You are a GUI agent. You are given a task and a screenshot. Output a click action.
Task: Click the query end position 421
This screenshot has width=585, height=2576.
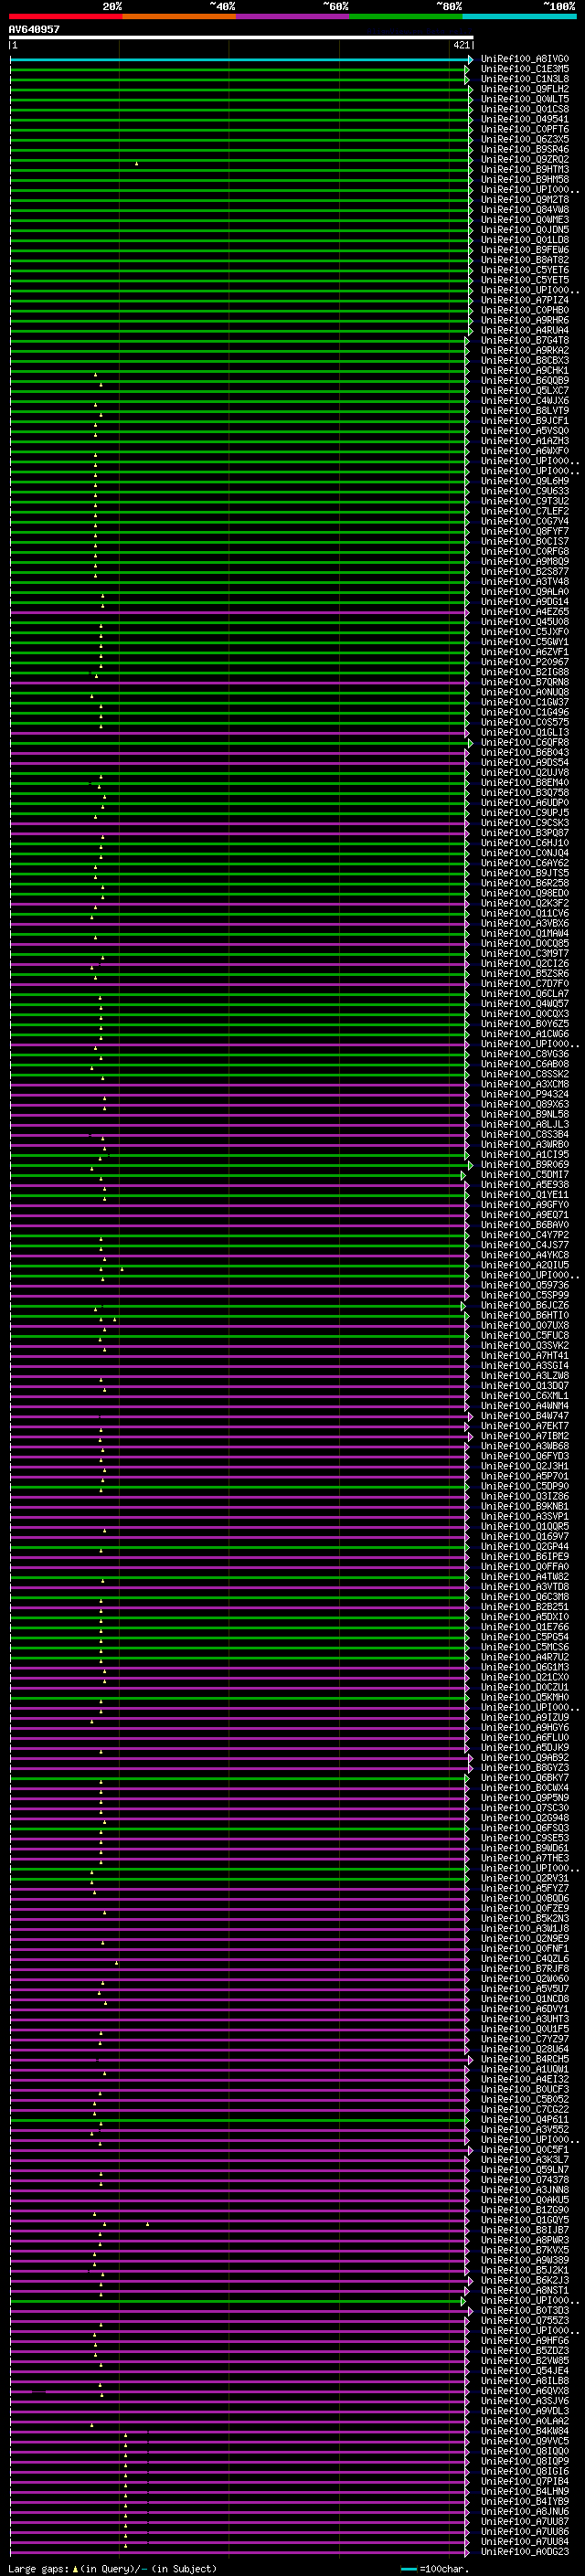coord(461,45)
